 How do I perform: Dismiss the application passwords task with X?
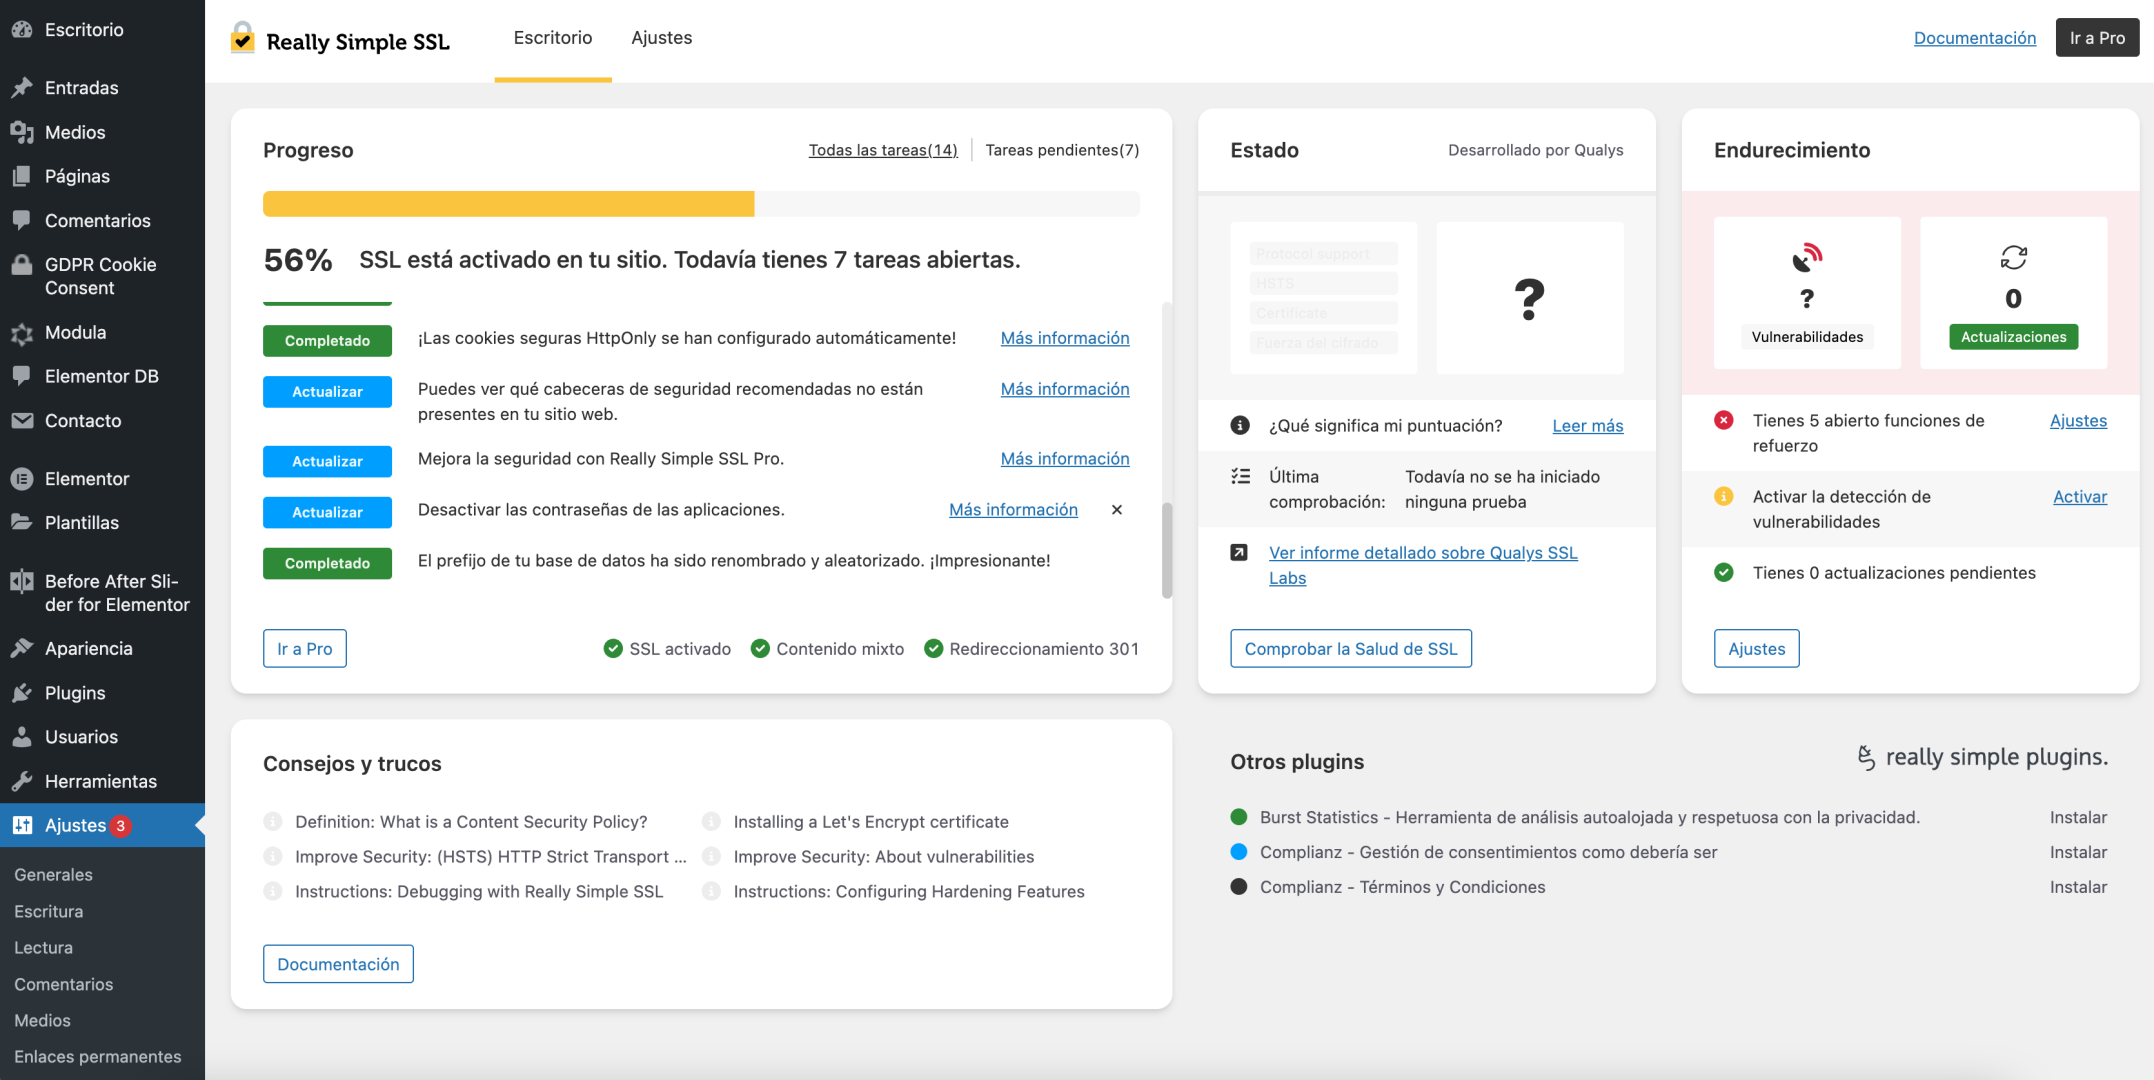(x=1117, y=510)
